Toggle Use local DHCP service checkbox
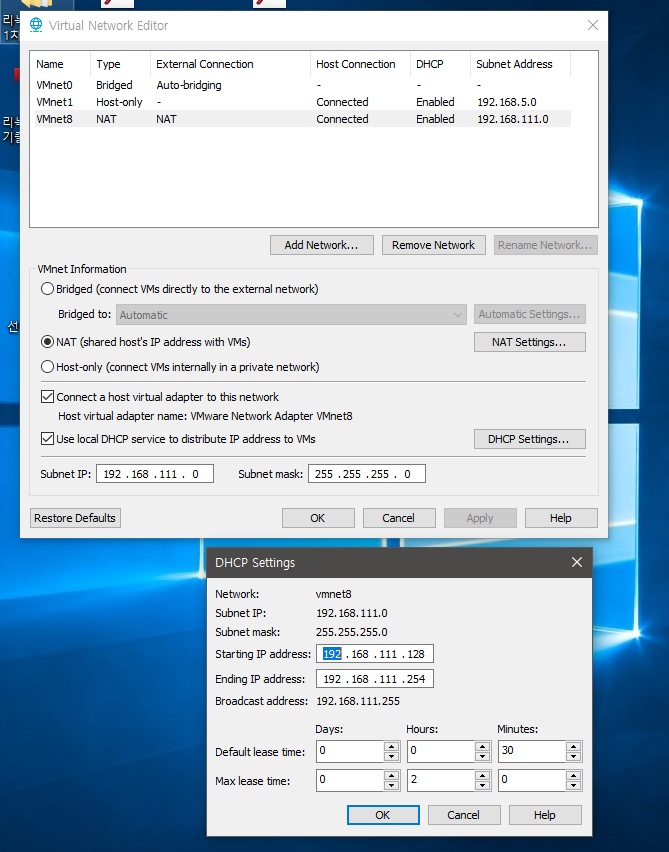This screenshot has width=669, height=852. (x=47, y=438)
